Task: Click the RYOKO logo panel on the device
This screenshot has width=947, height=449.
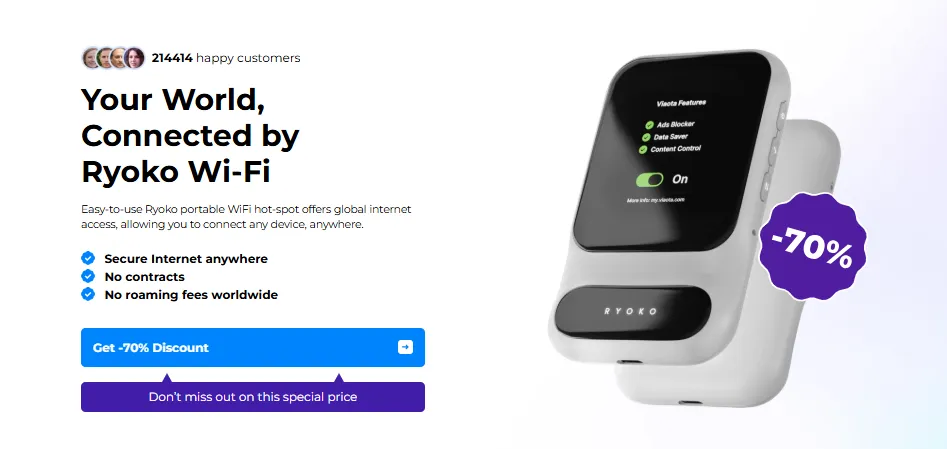Action: [632, 312]
